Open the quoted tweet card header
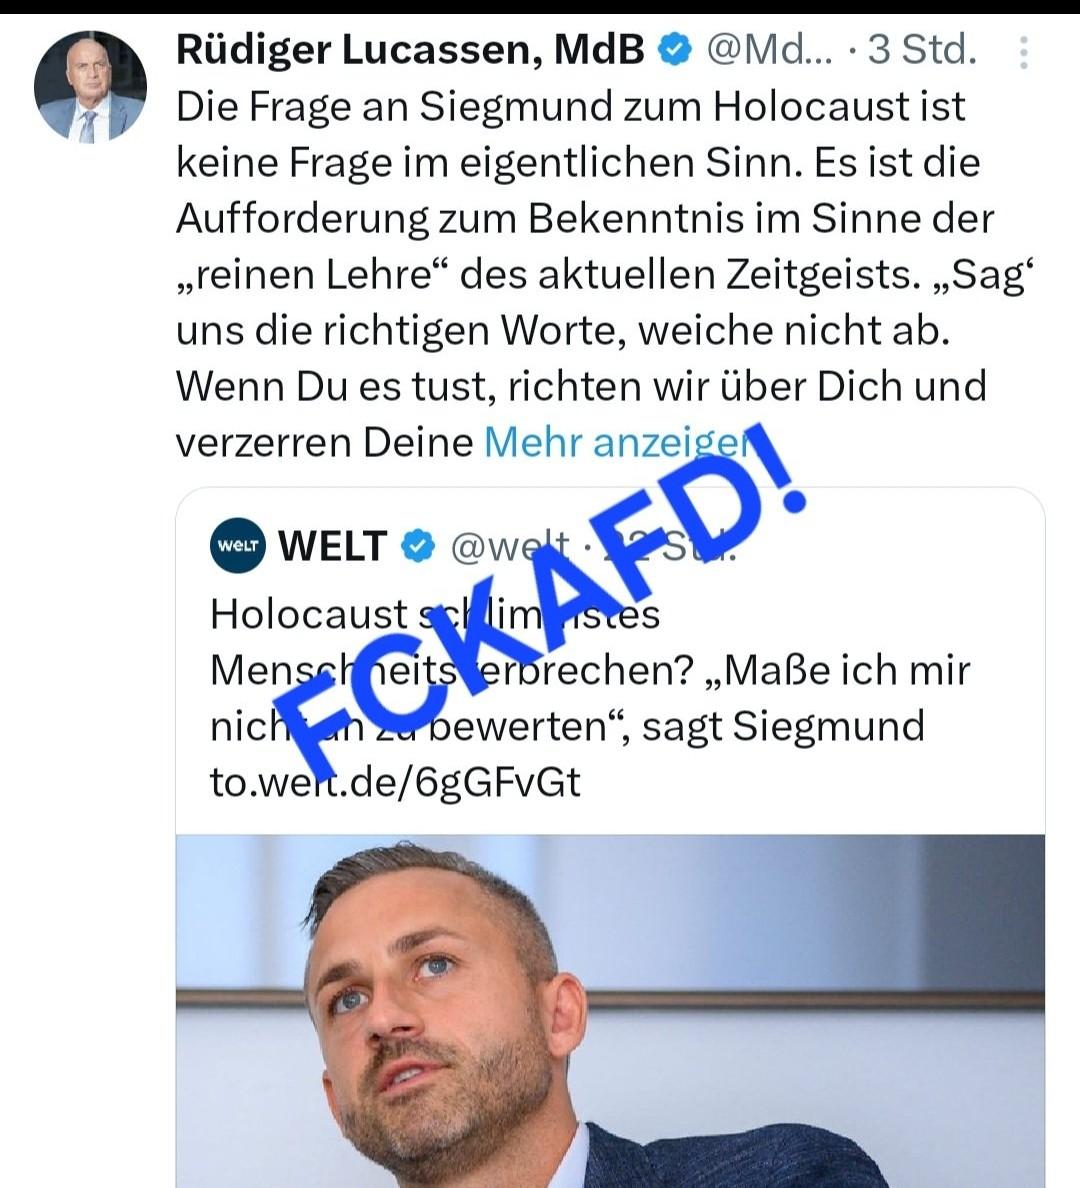 [x=473, y=546]
